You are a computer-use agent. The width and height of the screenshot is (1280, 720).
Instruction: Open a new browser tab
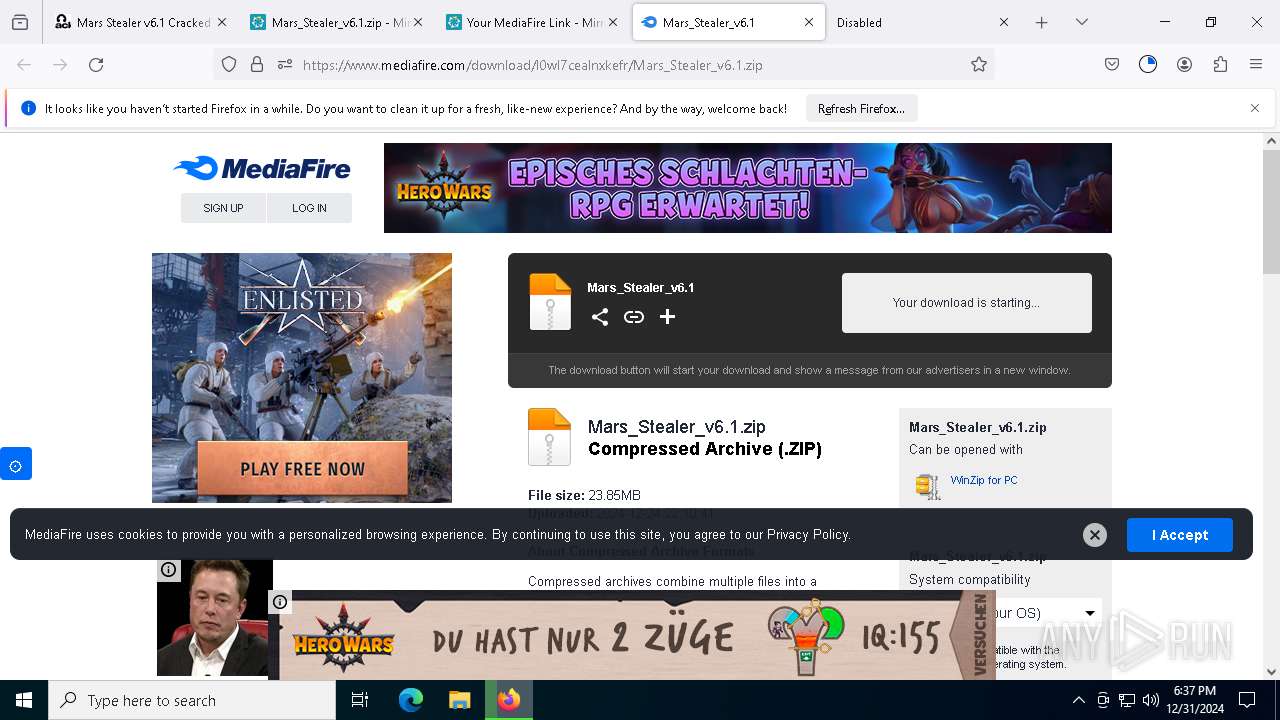1041,22
